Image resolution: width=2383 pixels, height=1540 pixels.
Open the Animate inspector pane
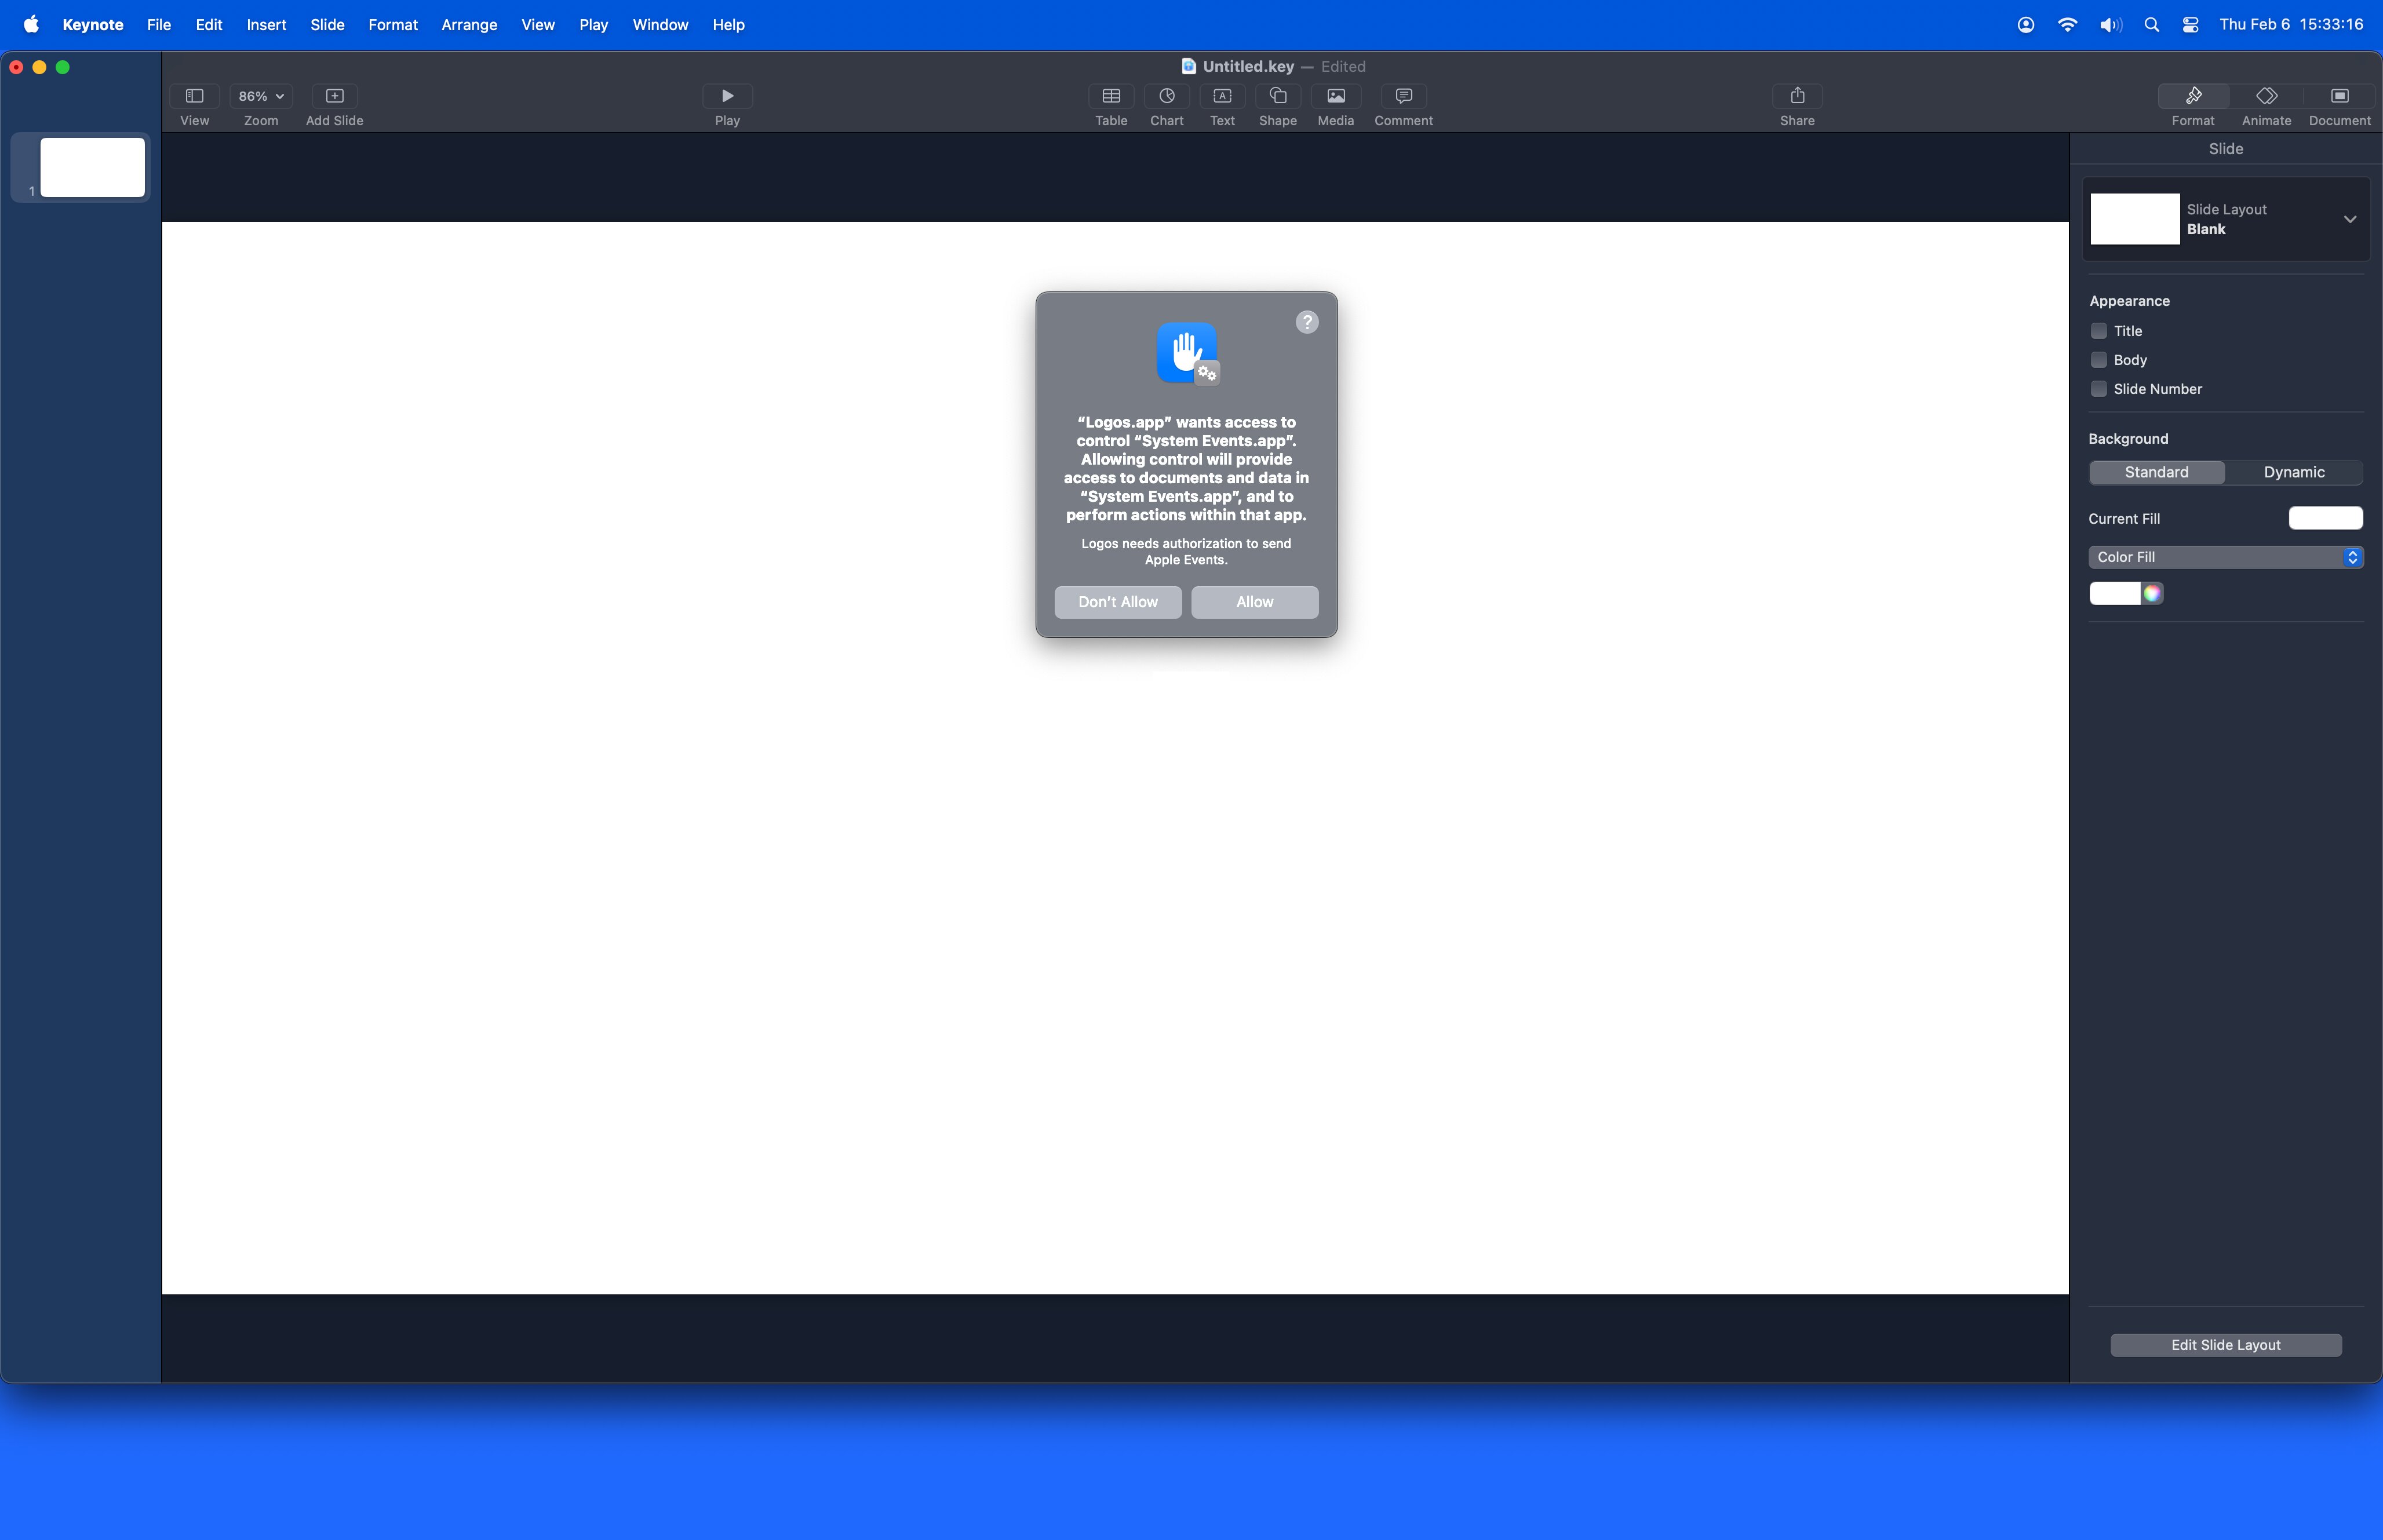pyautogui.click(x=2266, y=96)
